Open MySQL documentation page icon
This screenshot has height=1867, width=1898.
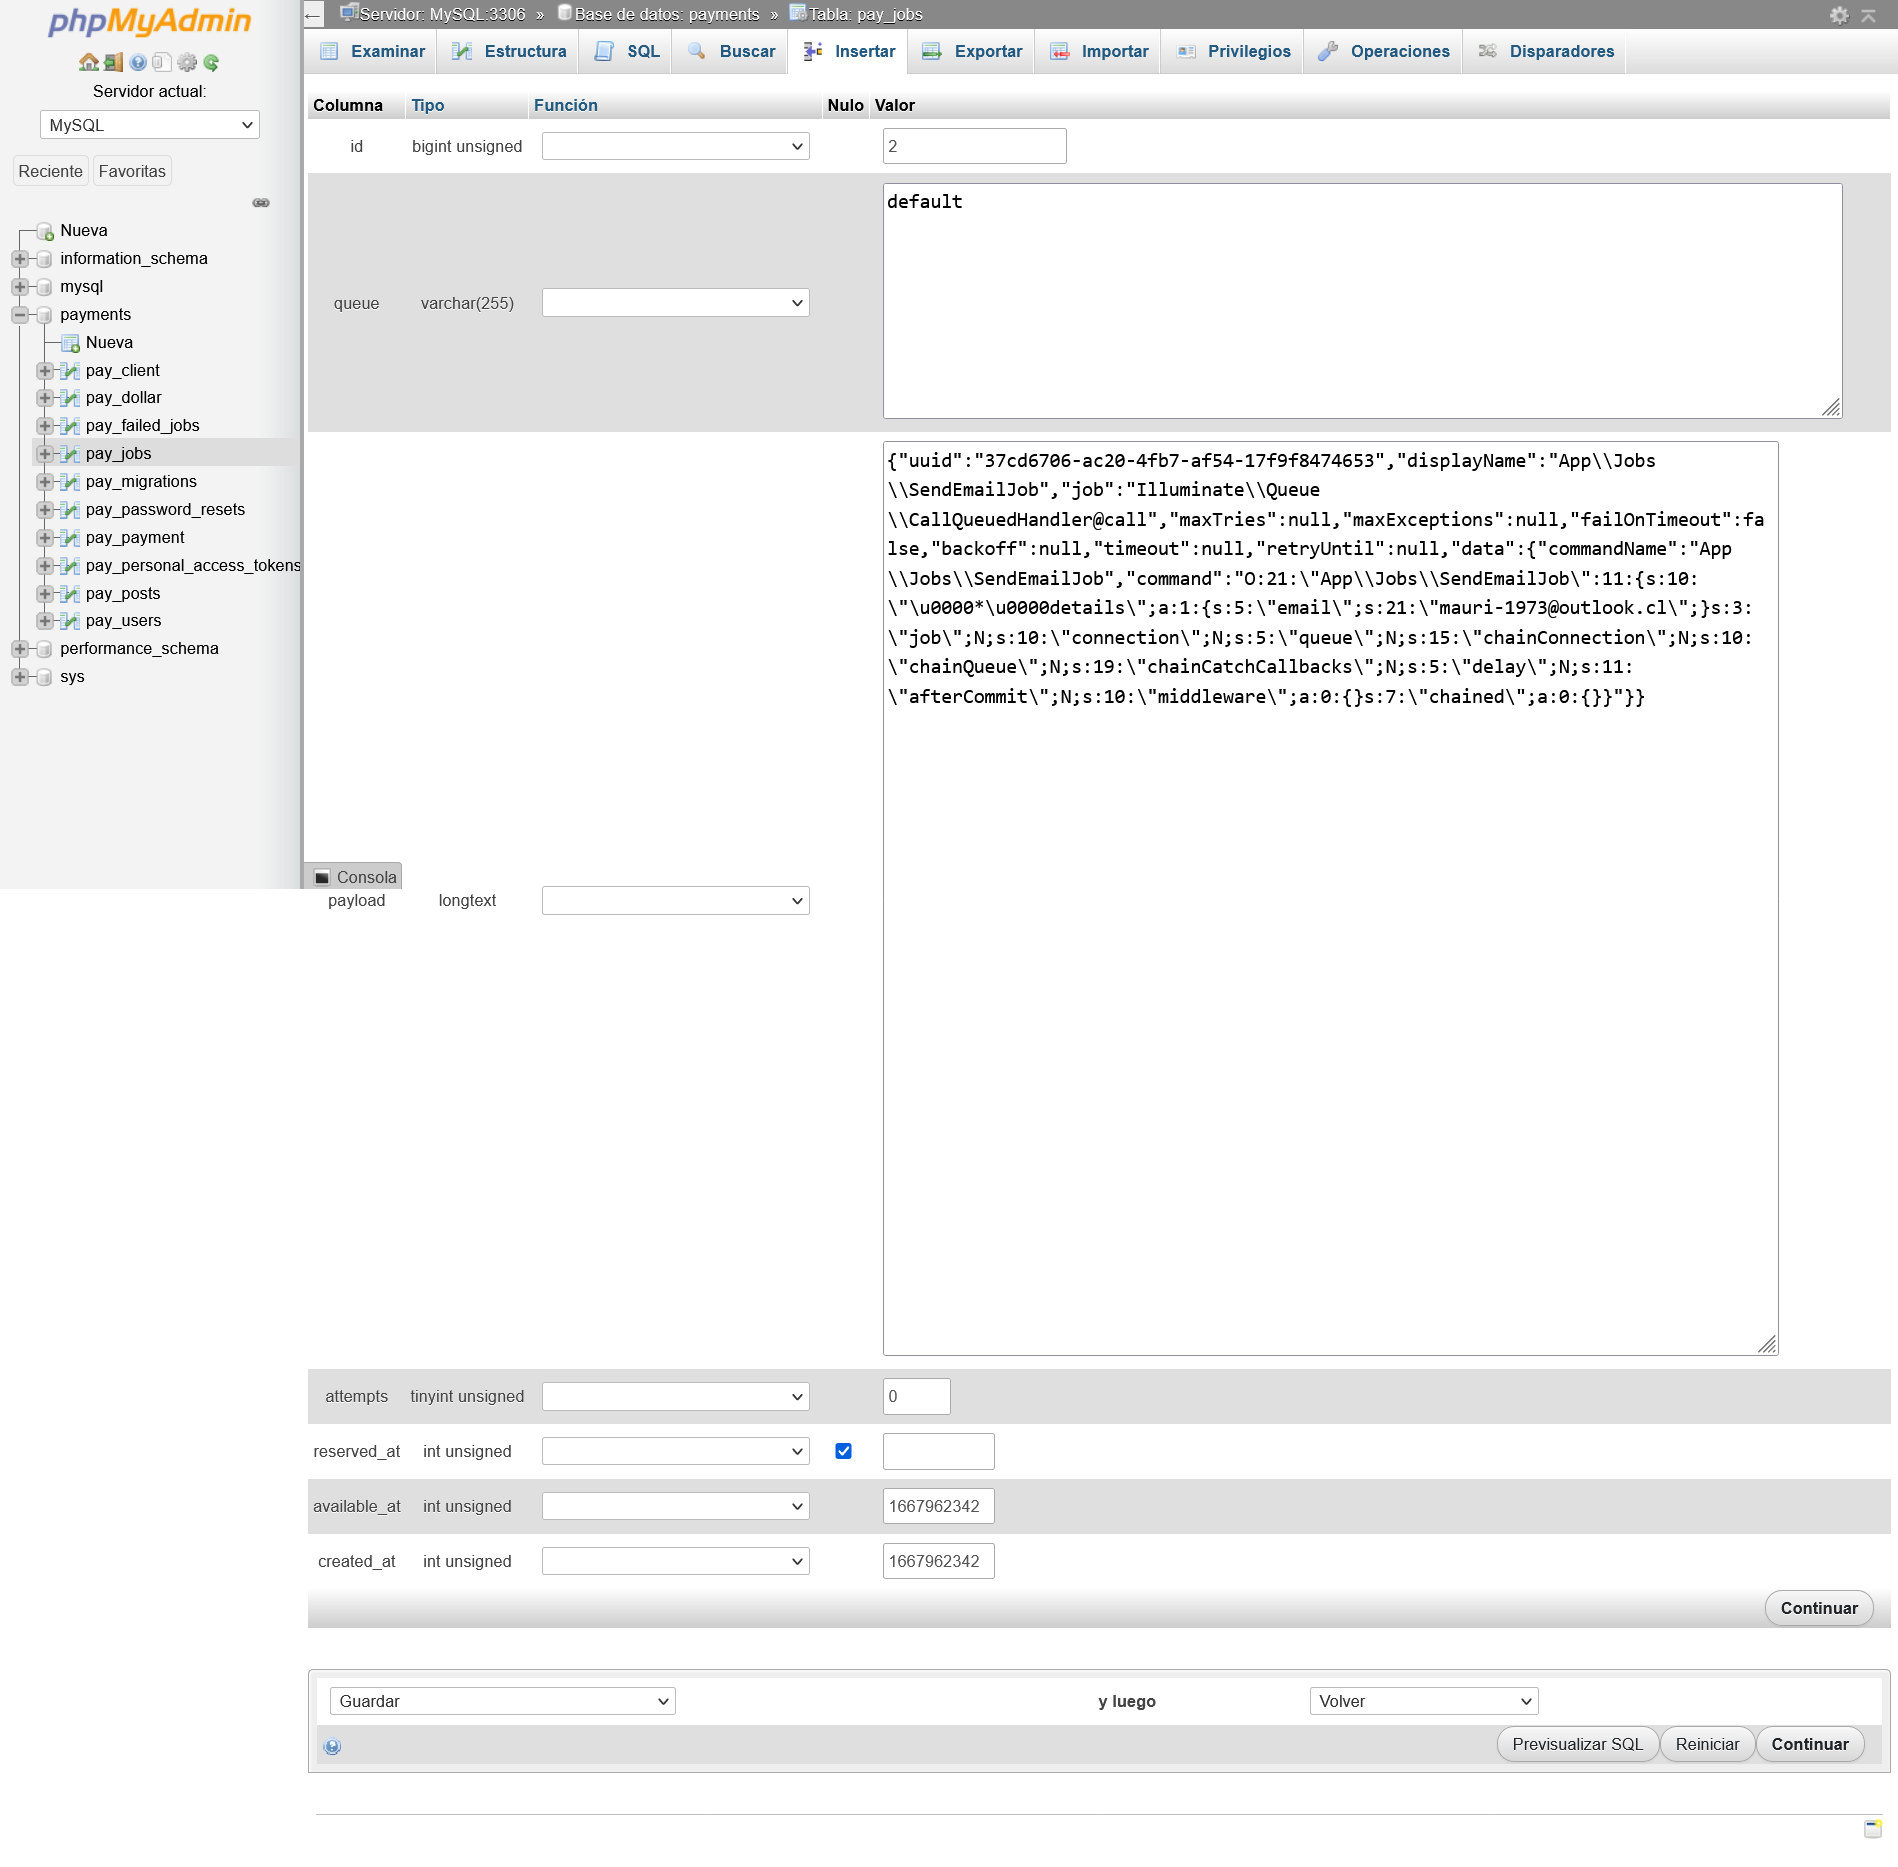(x=161, y=62)
